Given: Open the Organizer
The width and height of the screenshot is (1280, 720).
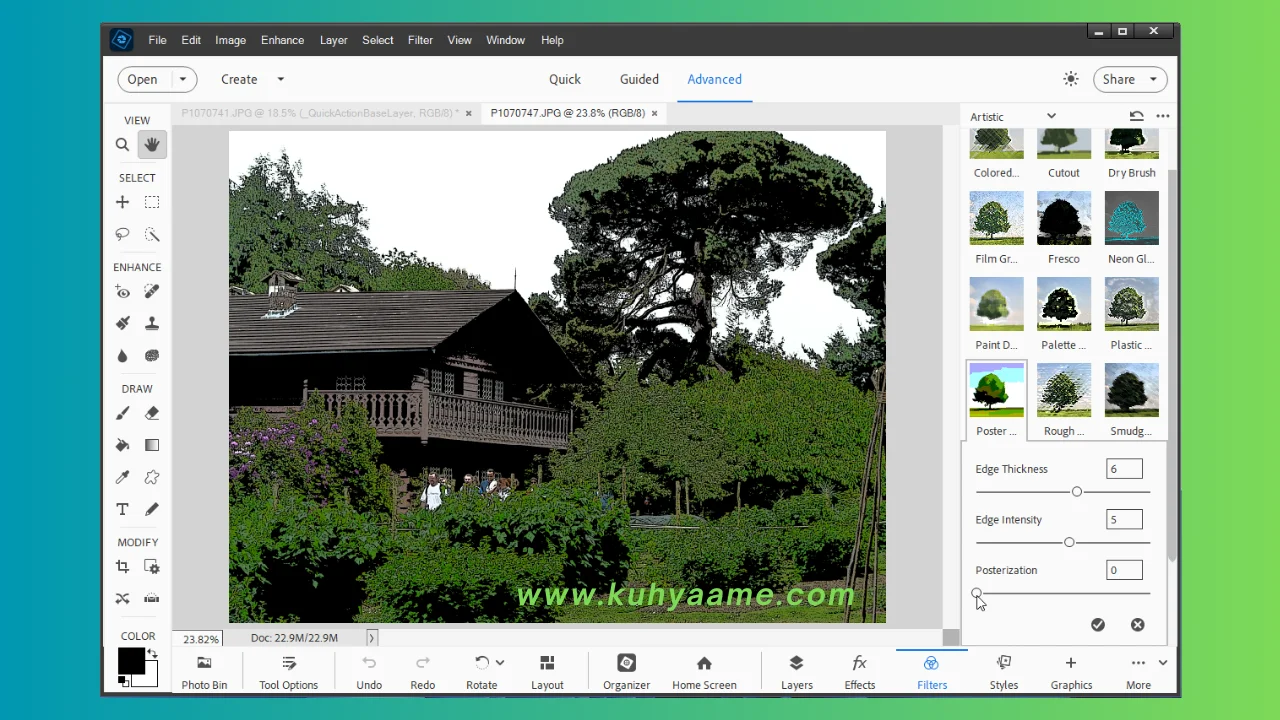Looking at the screenshot, I should [626, 673].
